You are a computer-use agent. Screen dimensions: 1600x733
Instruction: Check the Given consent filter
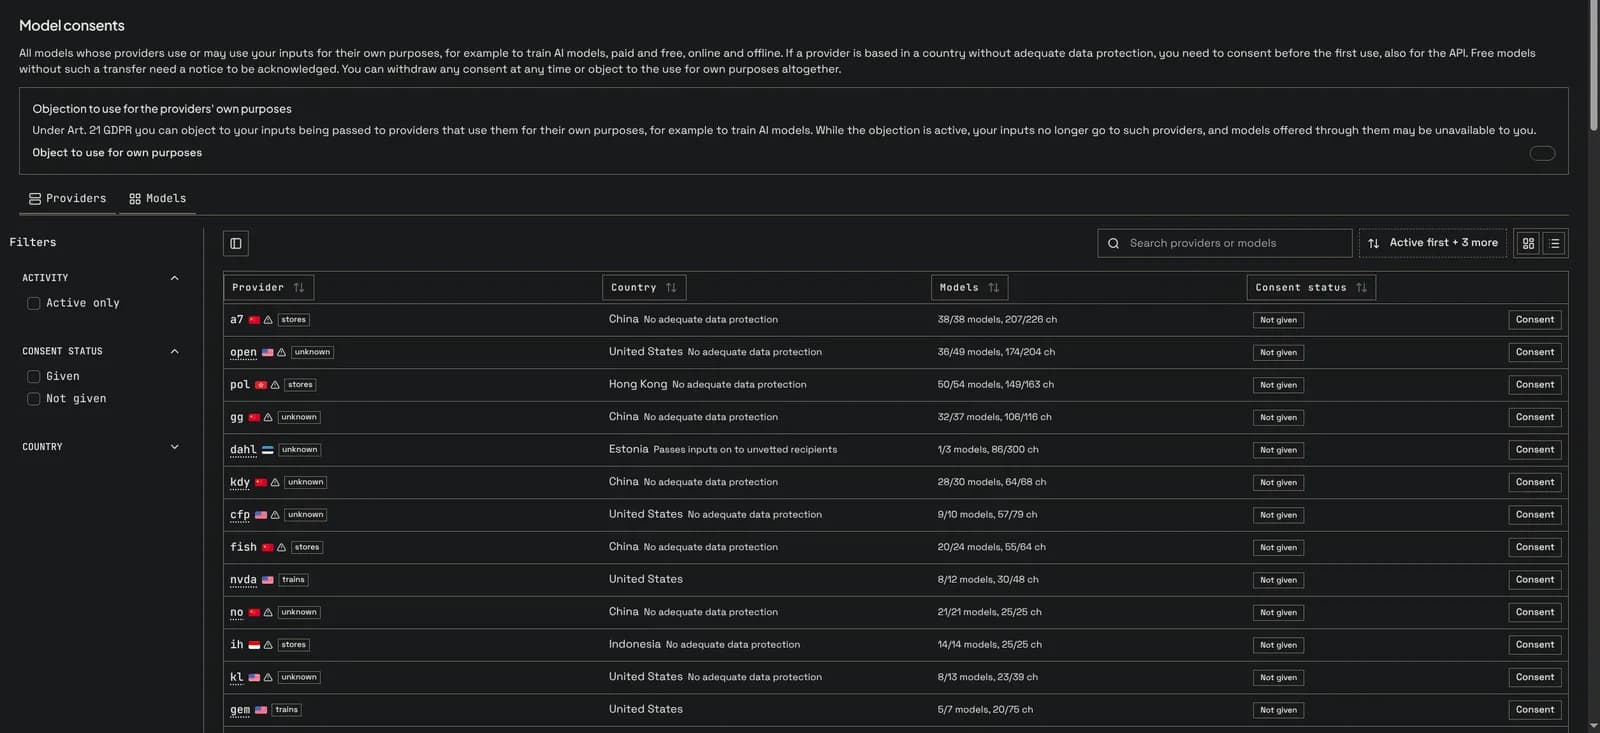click(34, 377)
